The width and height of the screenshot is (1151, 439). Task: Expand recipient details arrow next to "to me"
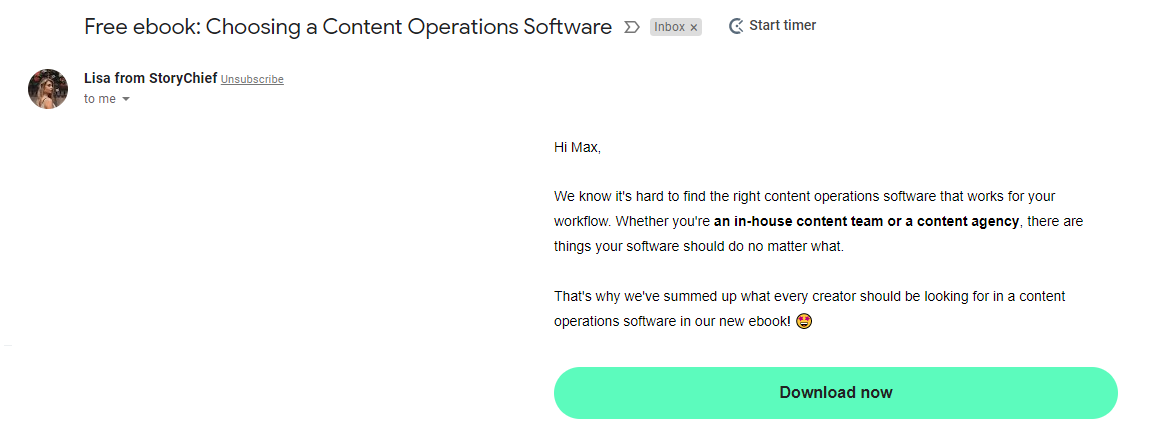[x=126, y=99]
